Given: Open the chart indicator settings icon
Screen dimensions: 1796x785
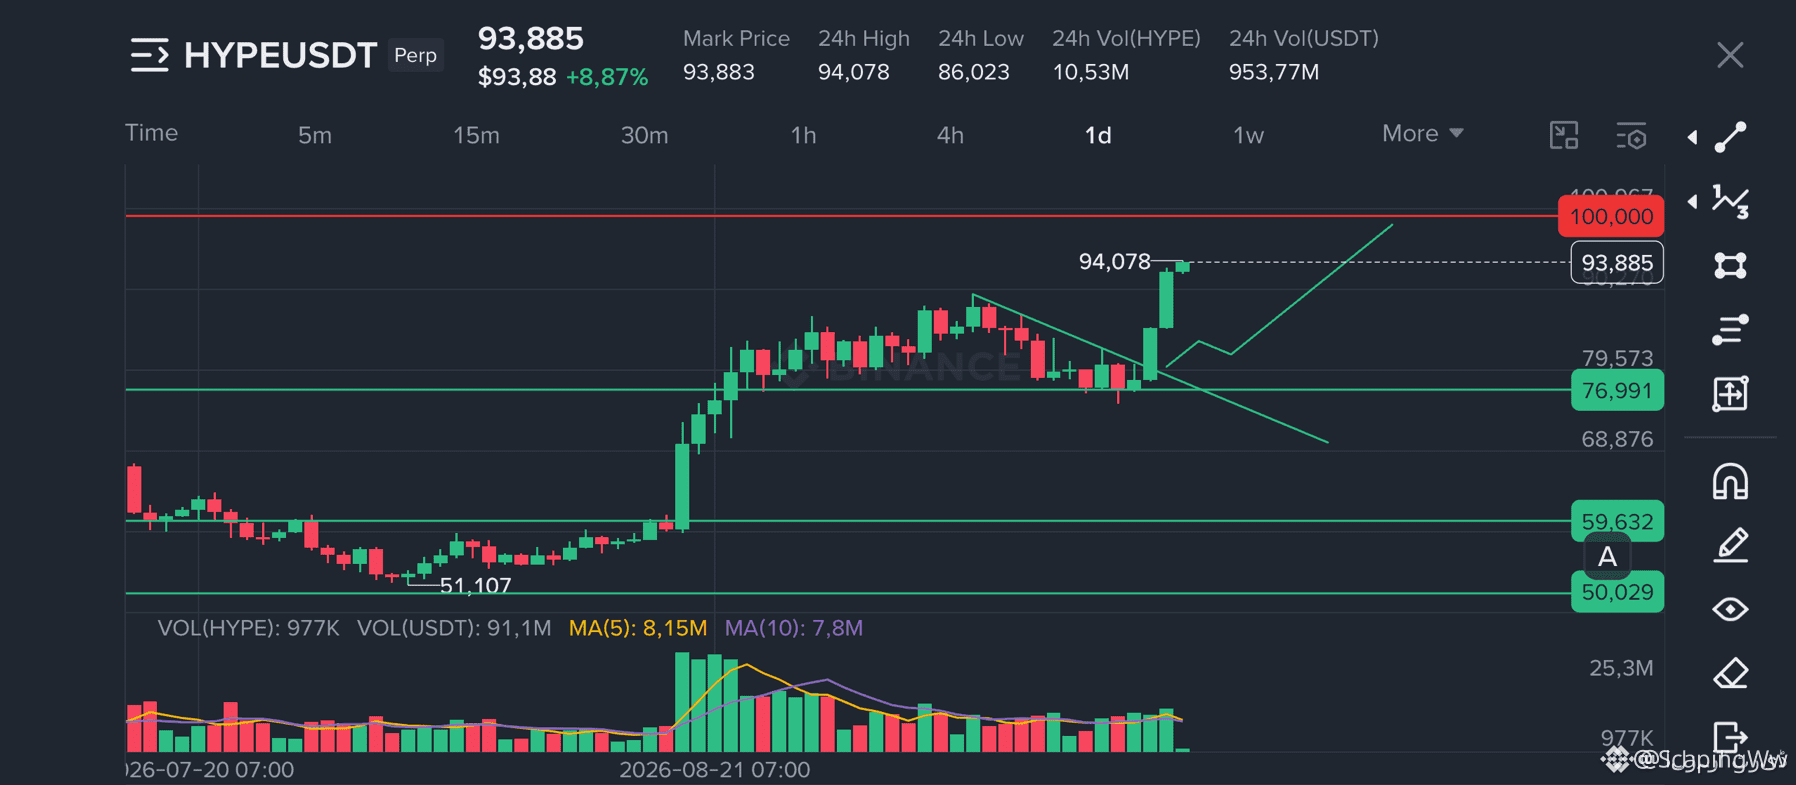Looking at the screenshot, I should coord(1631,136).
